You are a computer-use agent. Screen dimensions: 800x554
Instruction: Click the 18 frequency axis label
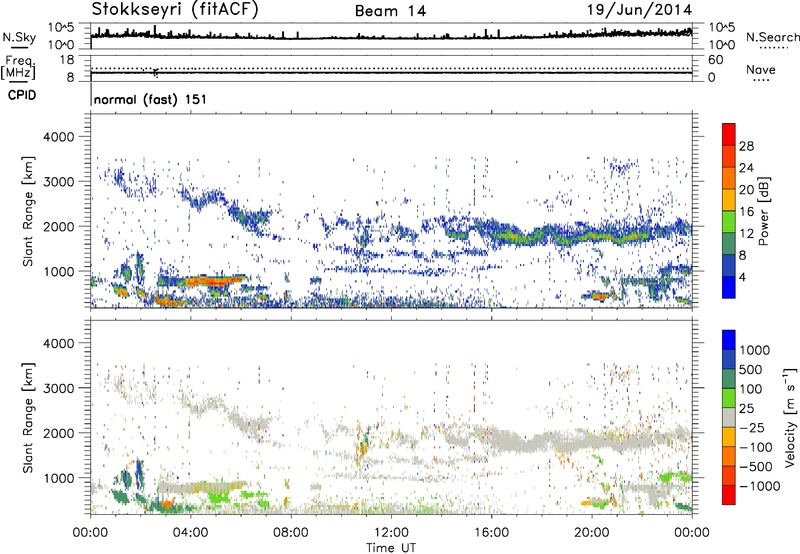(x=67, y=60)
